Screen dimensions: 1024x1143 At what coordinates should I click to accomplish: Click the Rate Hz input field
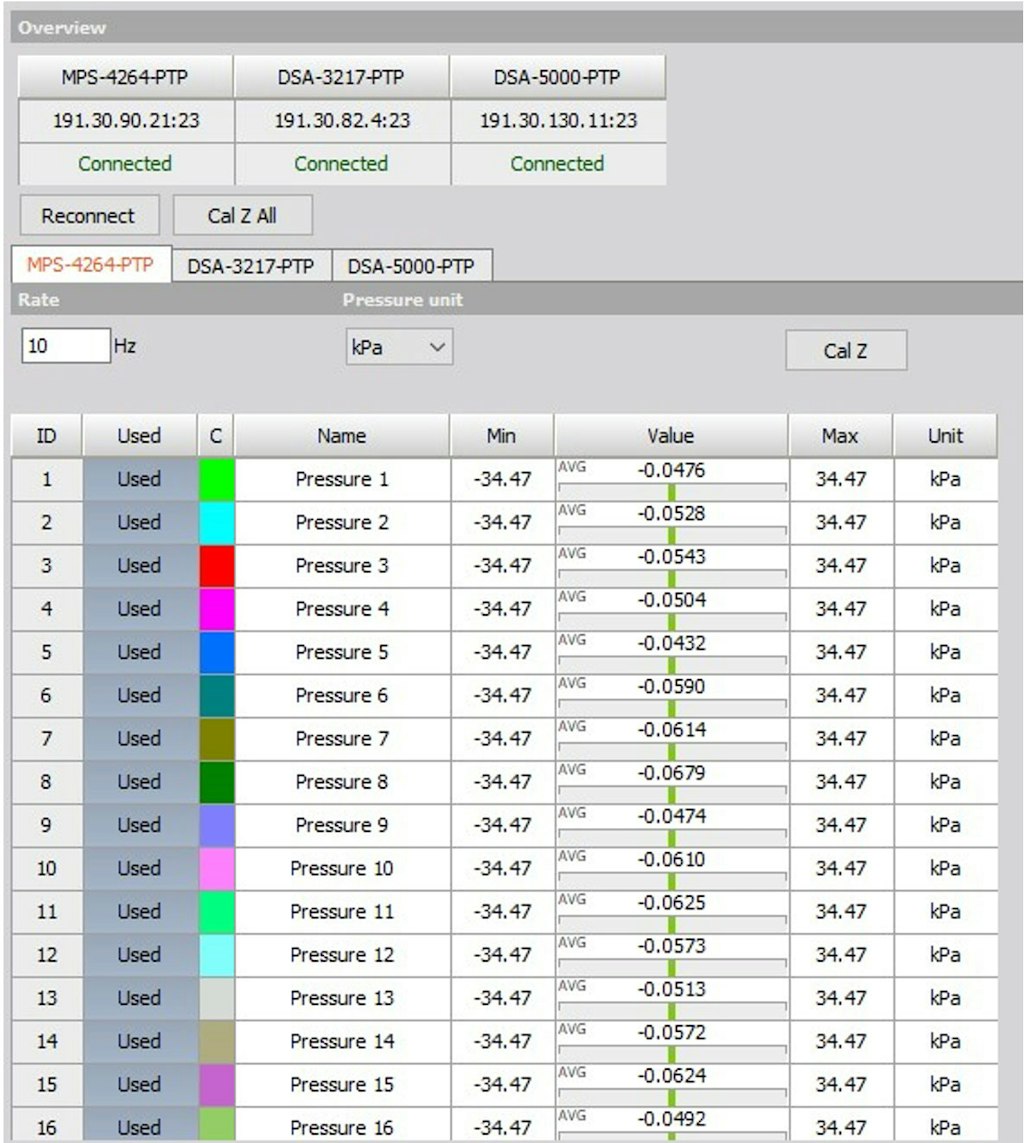pos(66,346)
